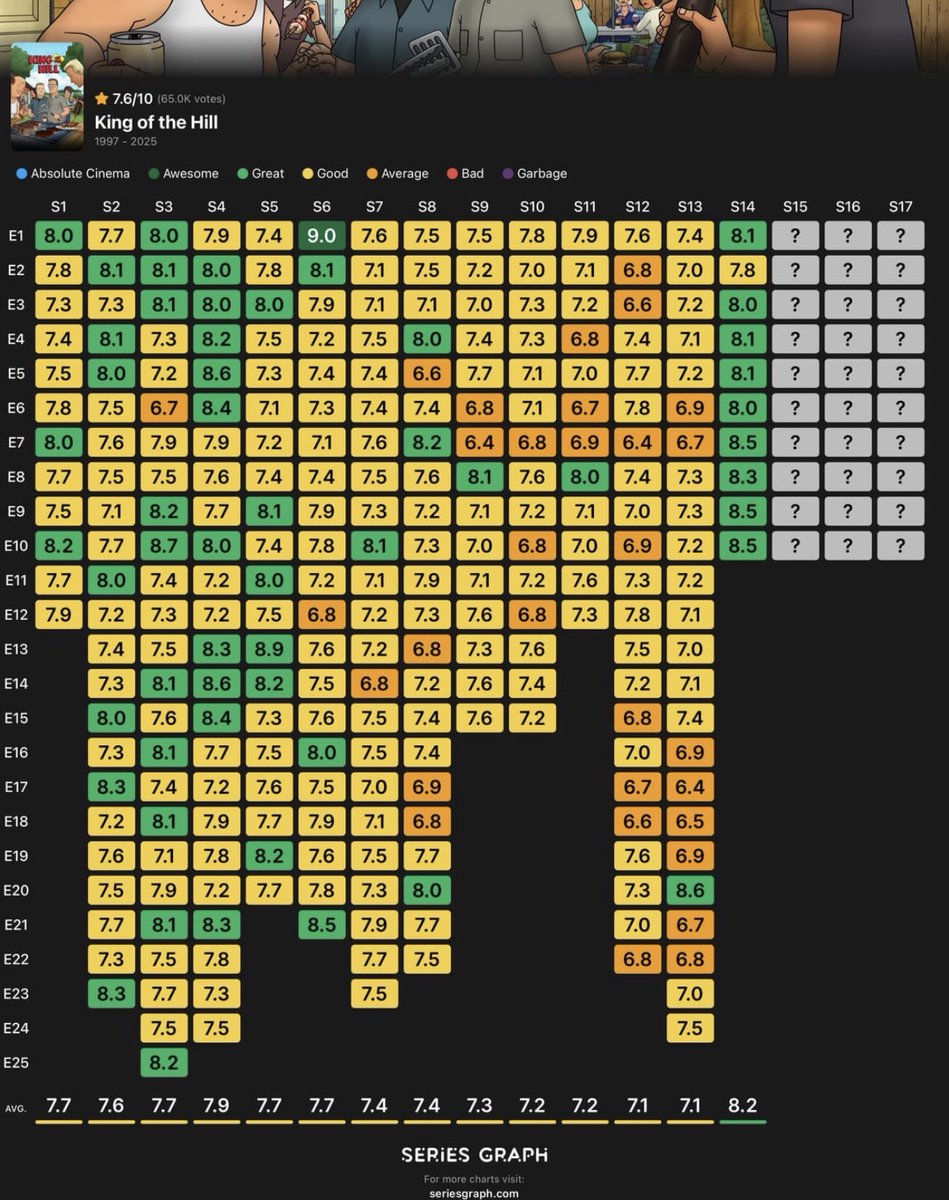Select the S6 season column header
This screenshot has width=949, height=1200.
point(322,207)
